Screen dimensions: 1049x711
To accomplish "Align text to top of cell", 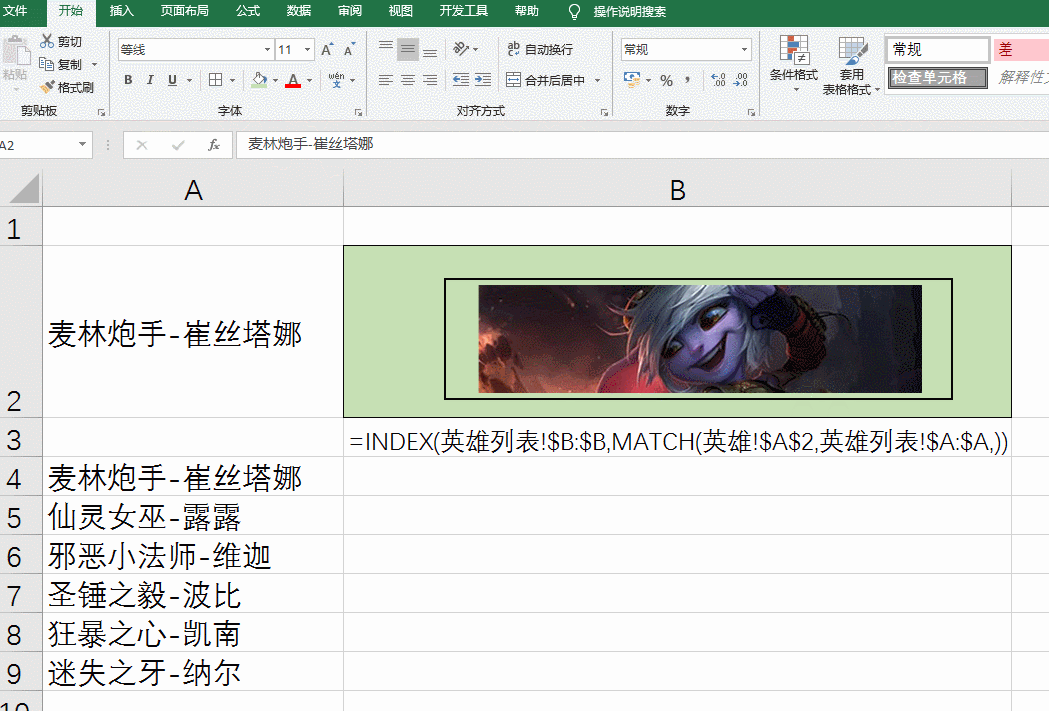I will pos(386,49).
